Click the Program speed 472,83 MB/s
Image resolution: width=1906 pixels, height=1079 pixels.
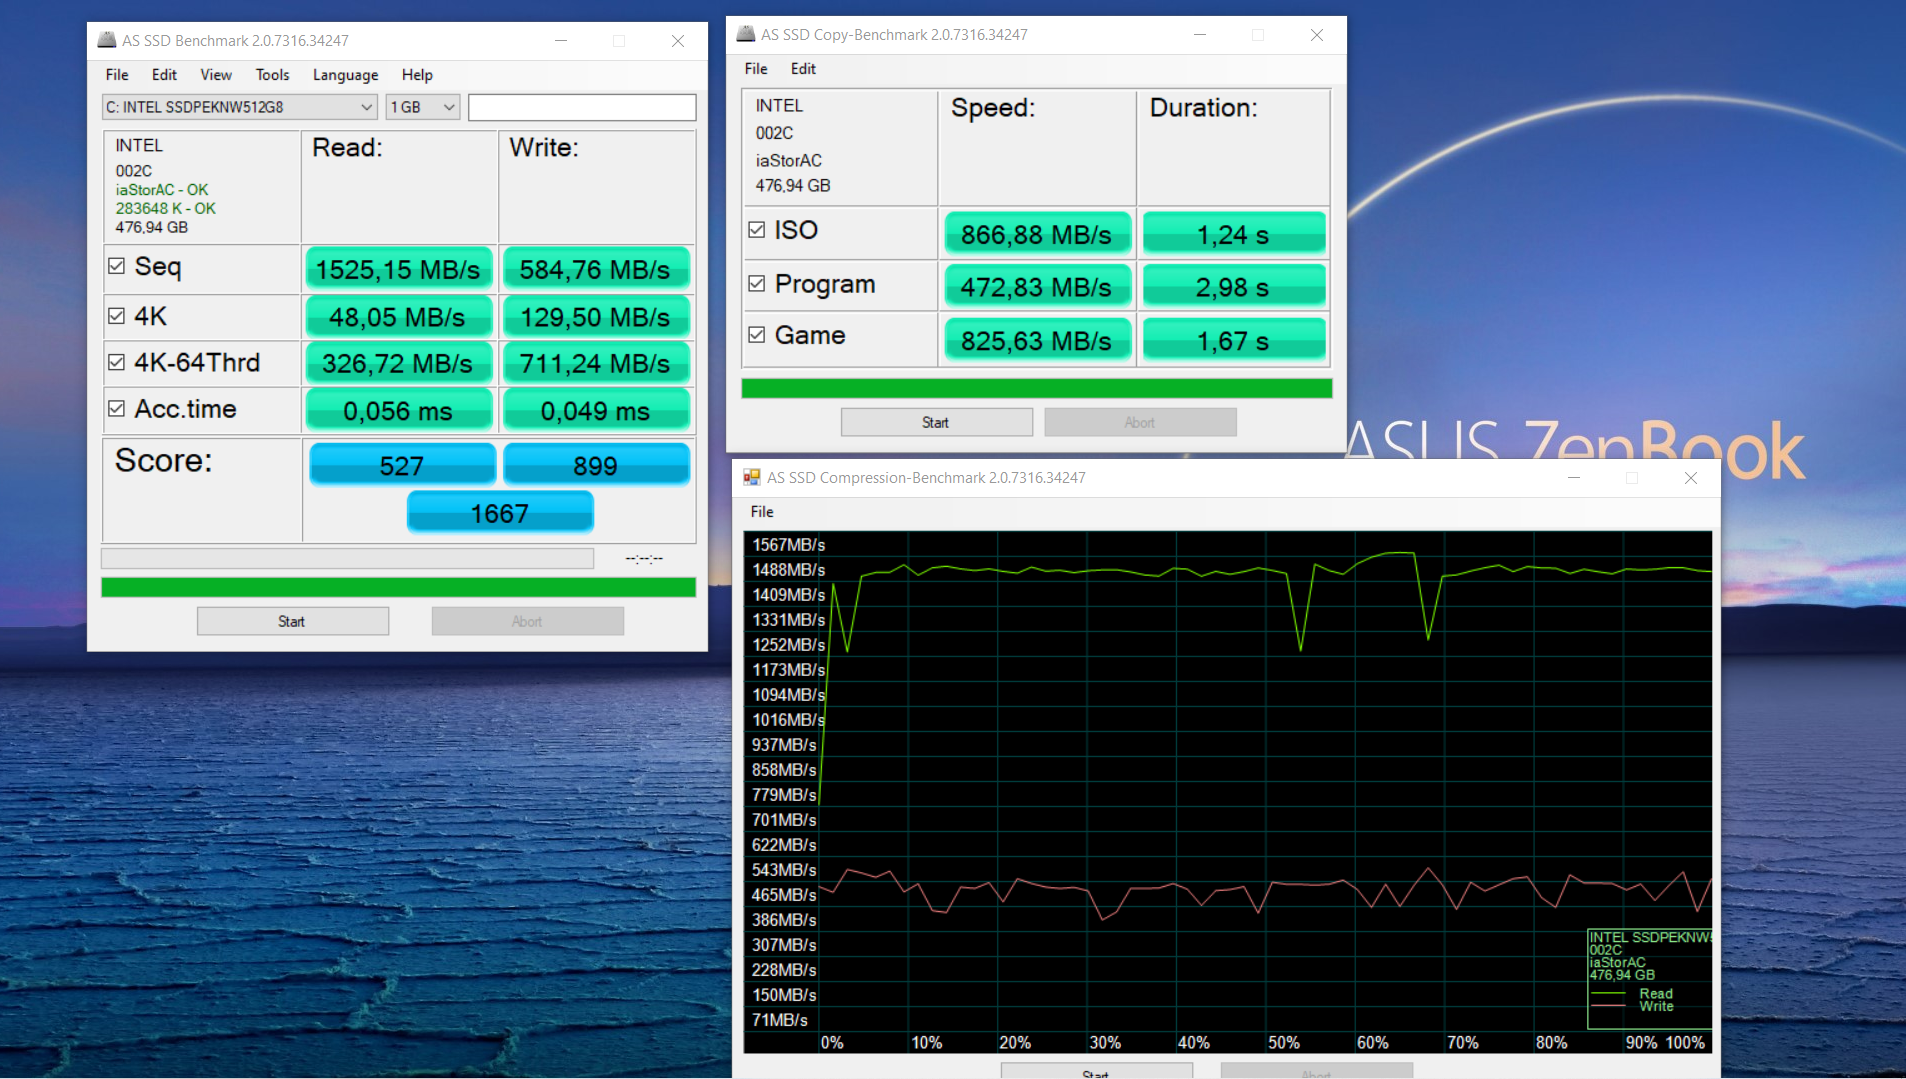tap(1036, 287)
